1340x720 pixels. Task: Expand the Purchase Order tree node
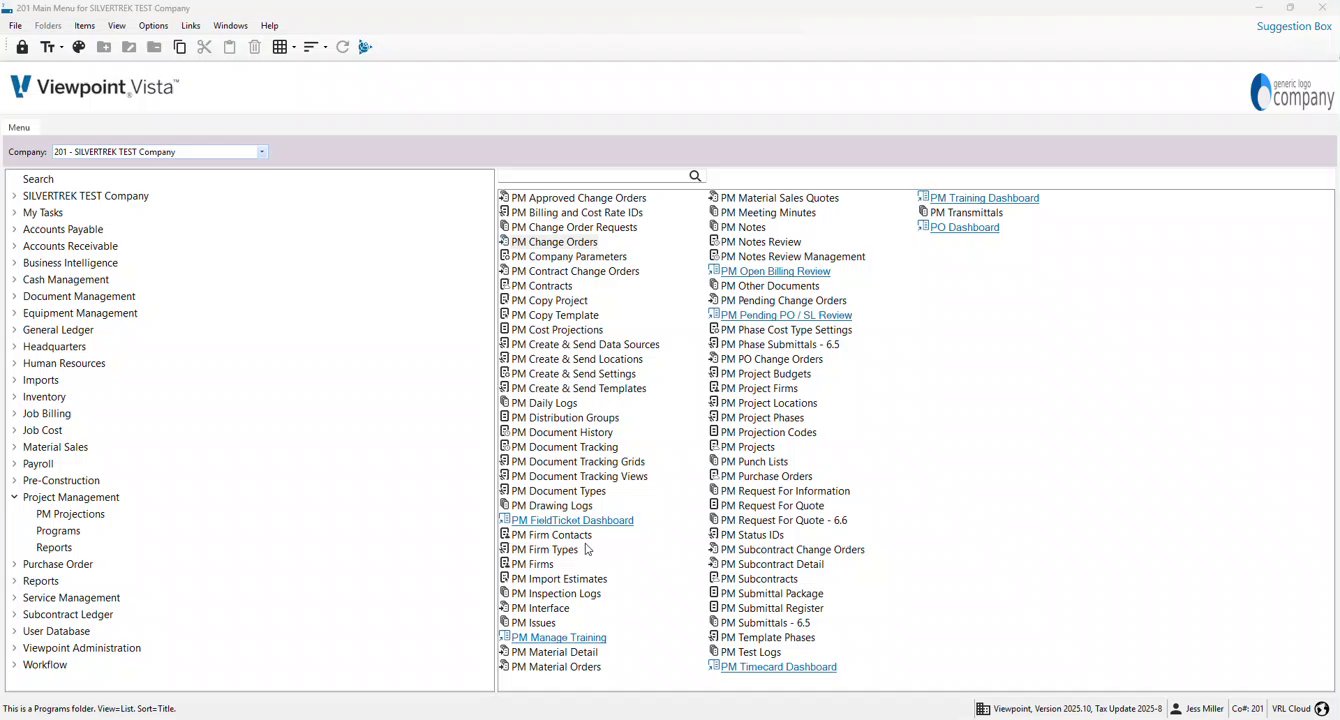pos(14,564)
